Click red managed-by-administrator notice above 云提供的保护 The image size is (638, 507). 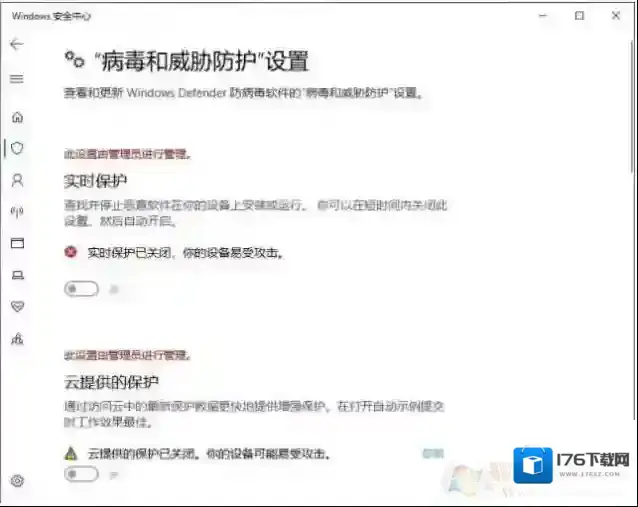pyautogui.click(x=127, y=355)
